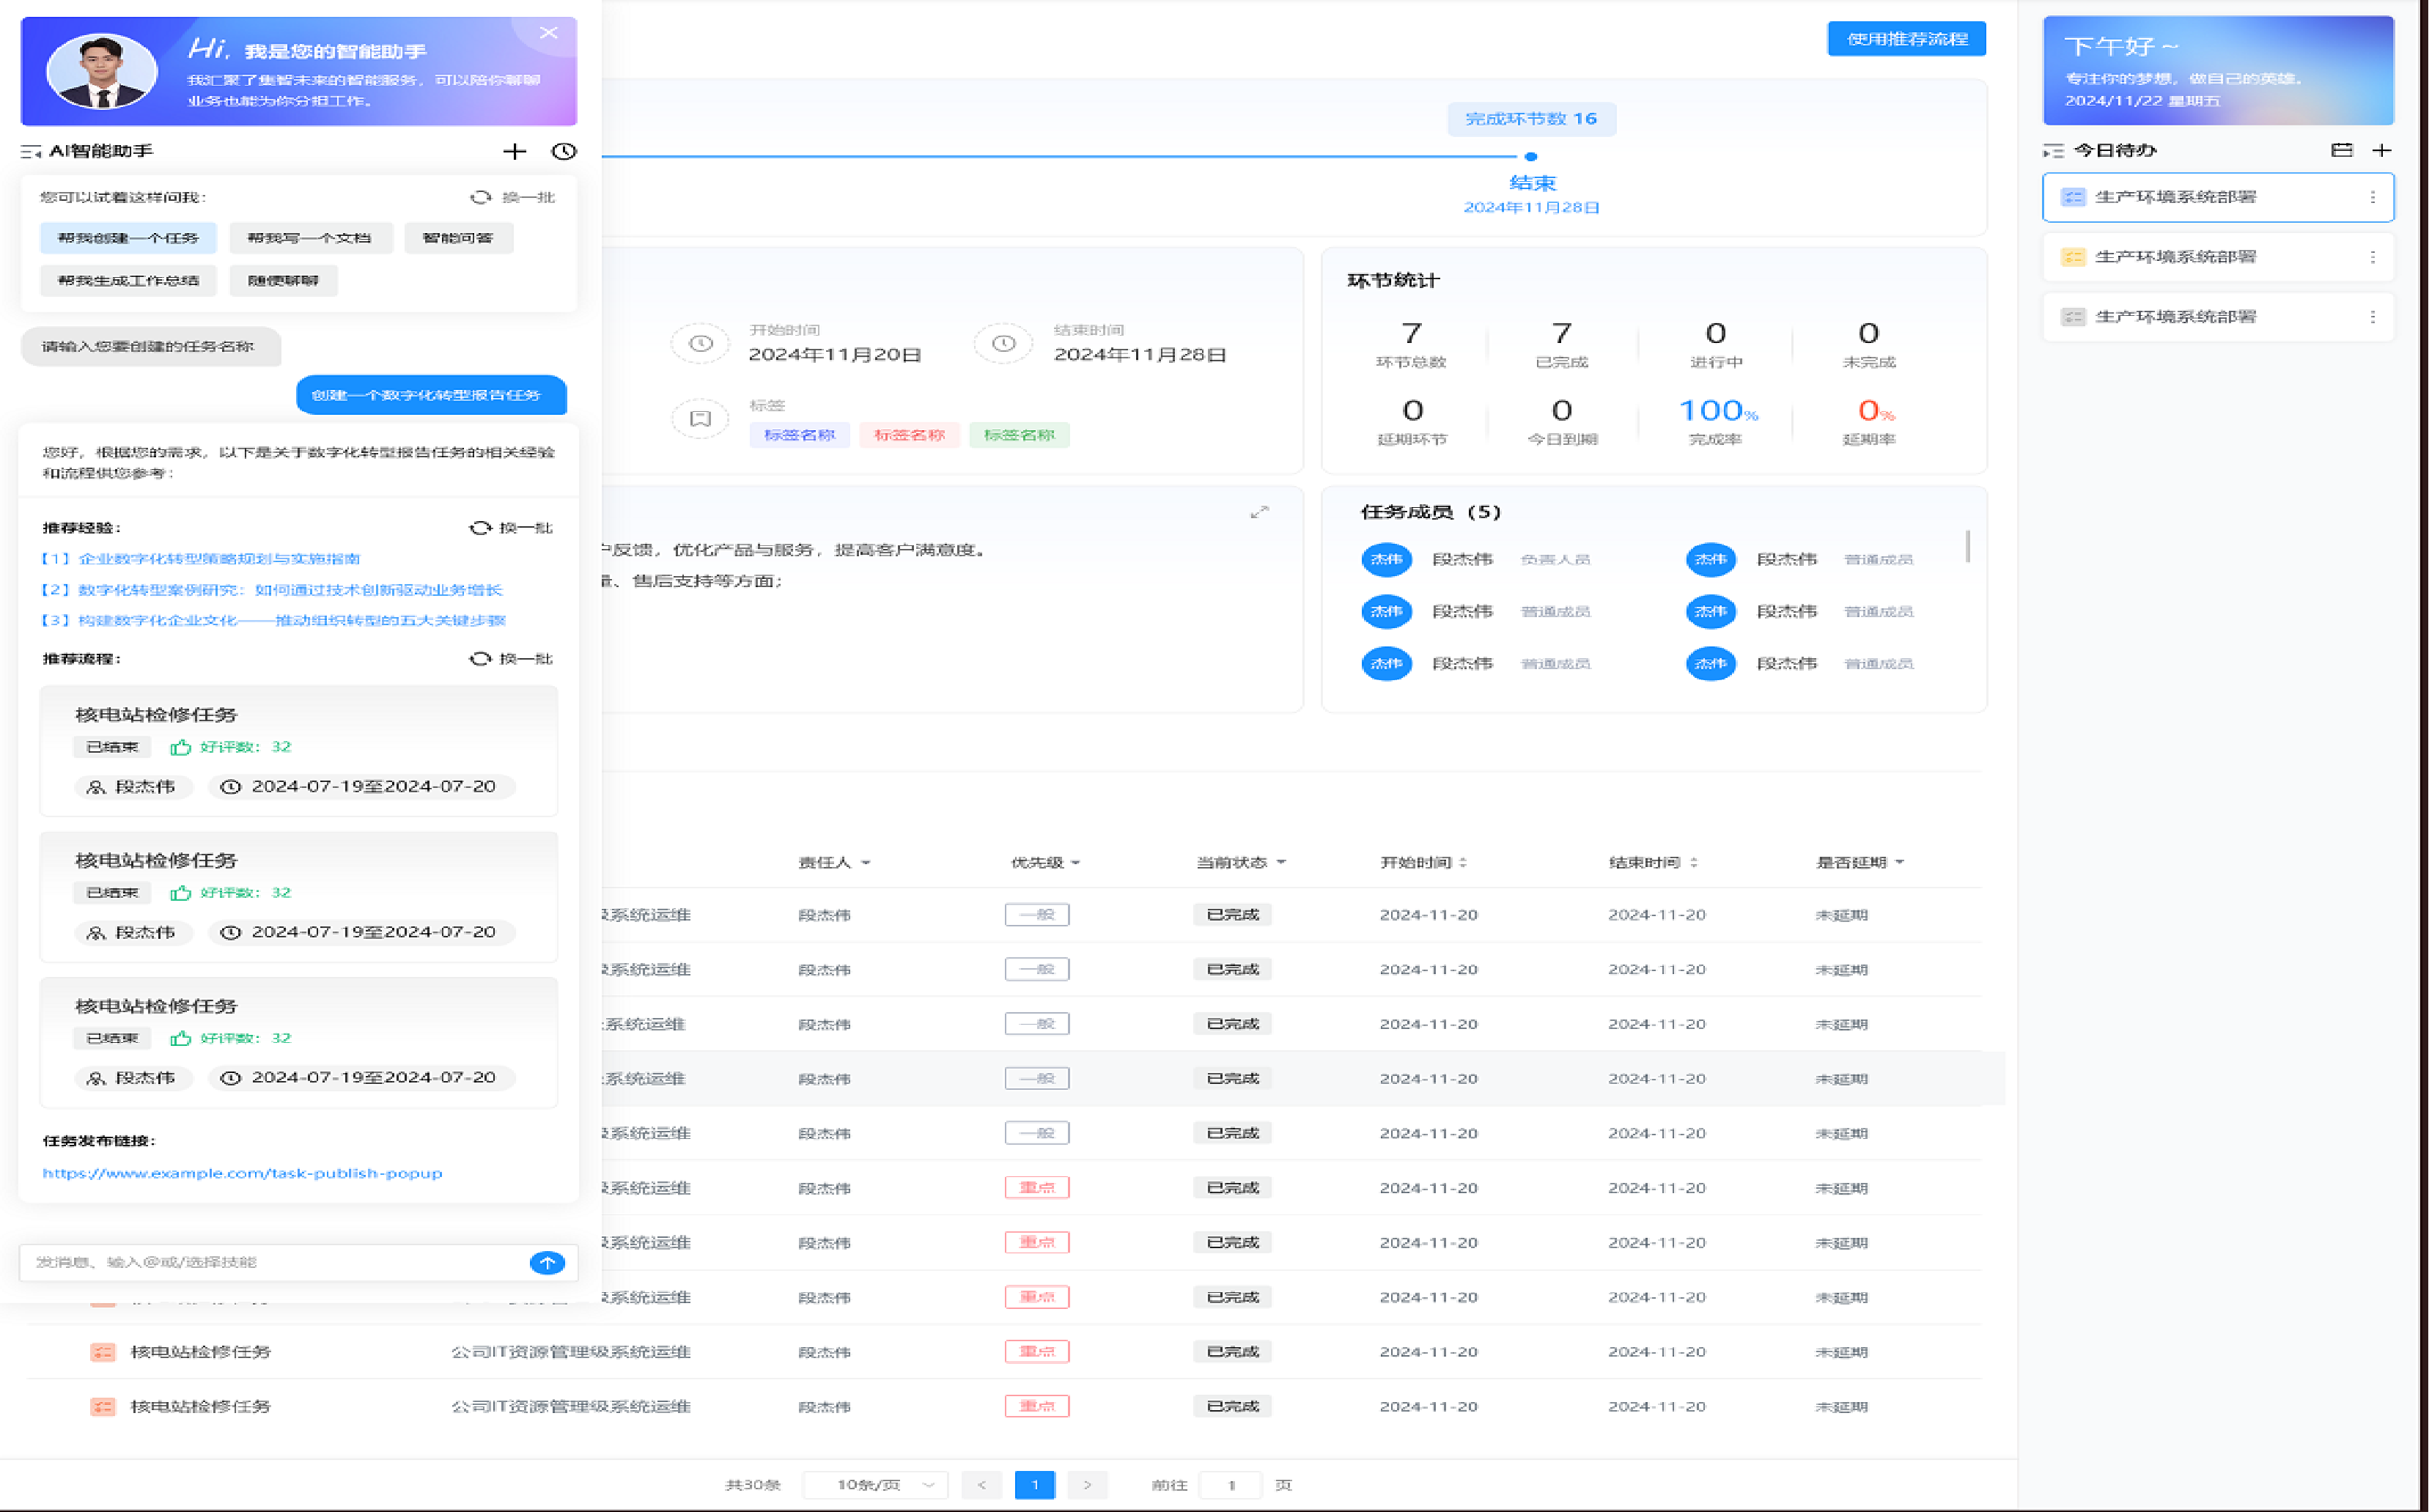Open the 责任人 column filter dropdown
The height and width of the screenshot is (1512, 2429).
[865, 863]
